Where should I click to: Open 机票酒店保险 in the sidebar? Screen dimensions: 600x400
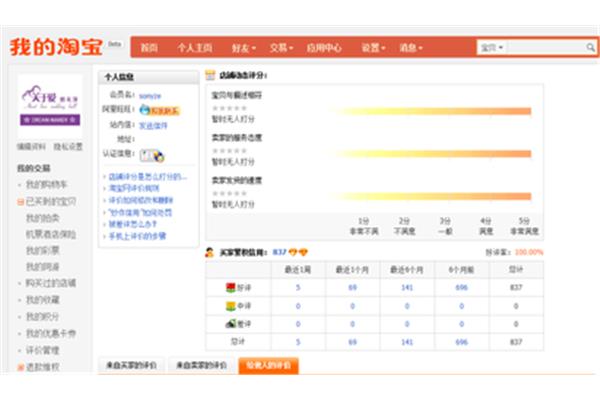pyautogui.click(x=51, y=234)
